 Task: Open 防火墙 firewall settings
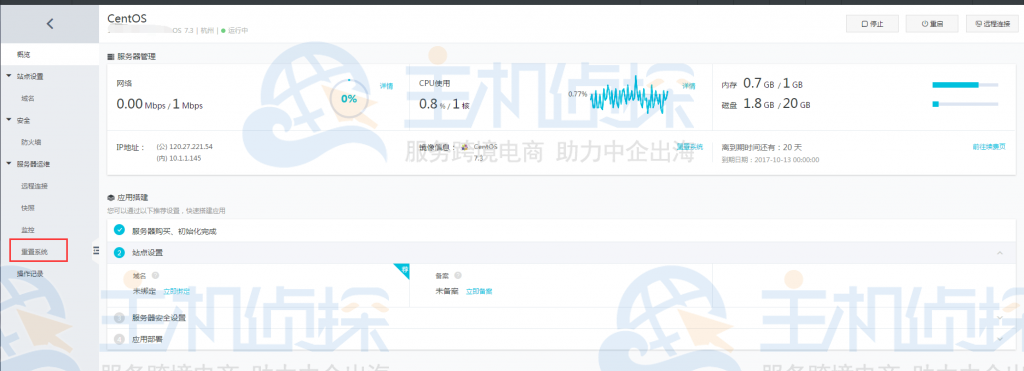click(31, 142)
